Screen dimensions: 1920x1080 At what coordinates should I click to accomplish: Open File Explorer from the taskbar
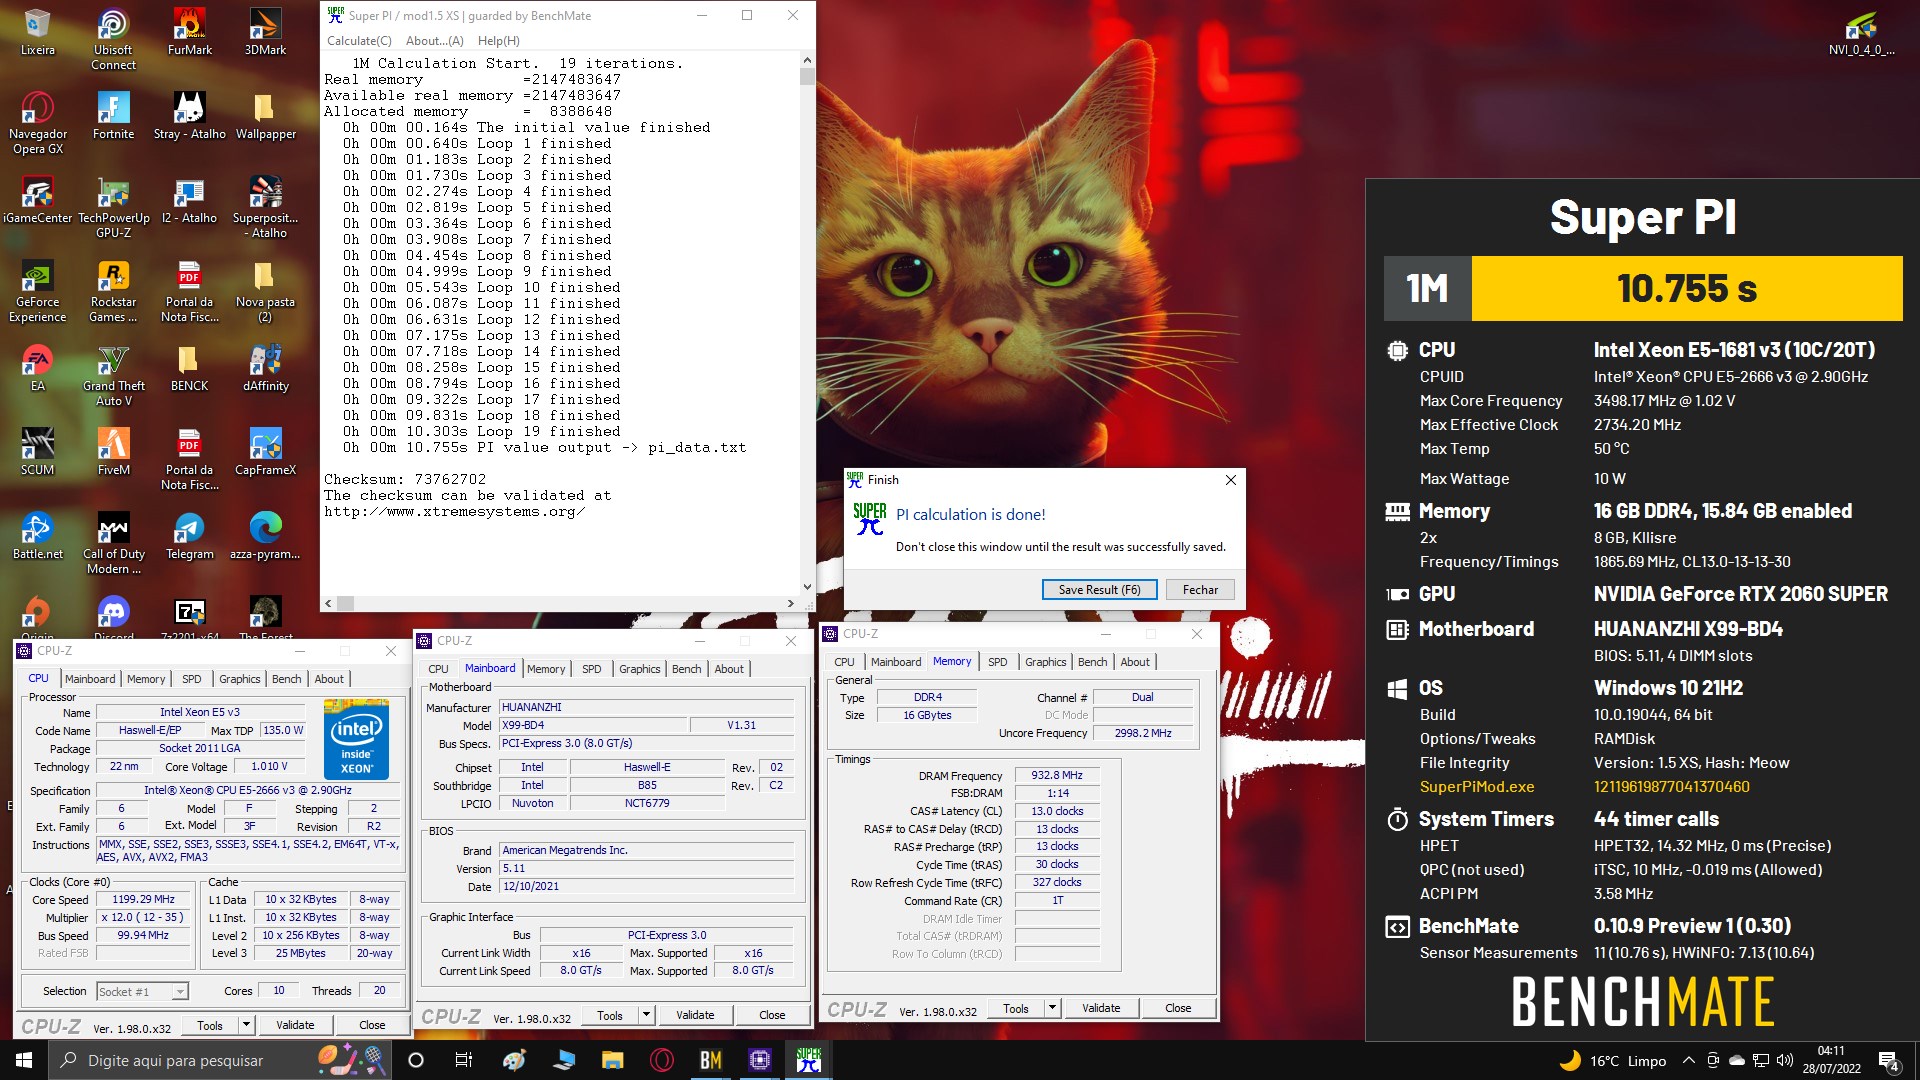[612, 1060]
